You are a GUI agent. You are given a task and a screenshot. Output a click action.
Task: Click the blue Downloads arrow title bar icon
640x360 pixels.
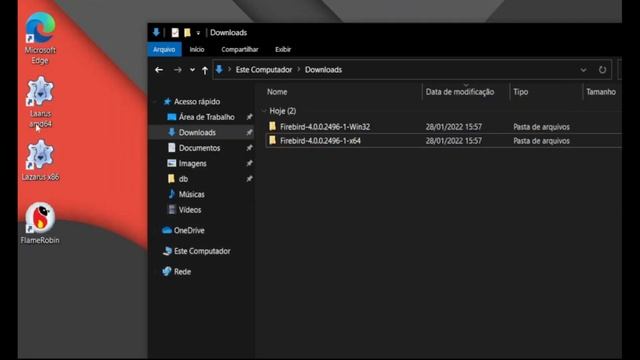click(x=156, y=32)
